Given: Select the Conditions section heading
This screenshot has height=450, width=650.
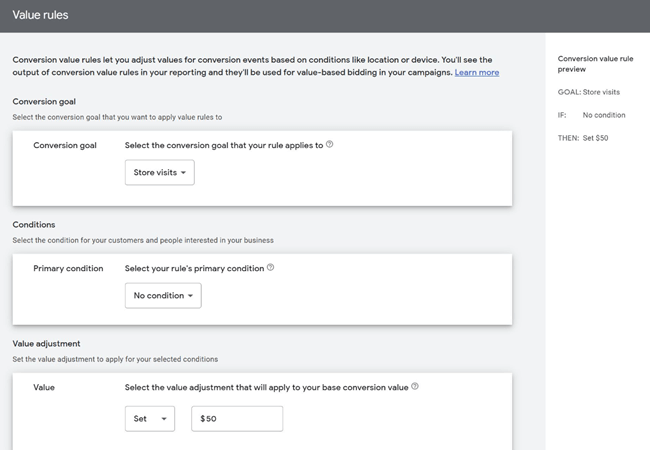Looking at the screenshot, I should point(34,224).
